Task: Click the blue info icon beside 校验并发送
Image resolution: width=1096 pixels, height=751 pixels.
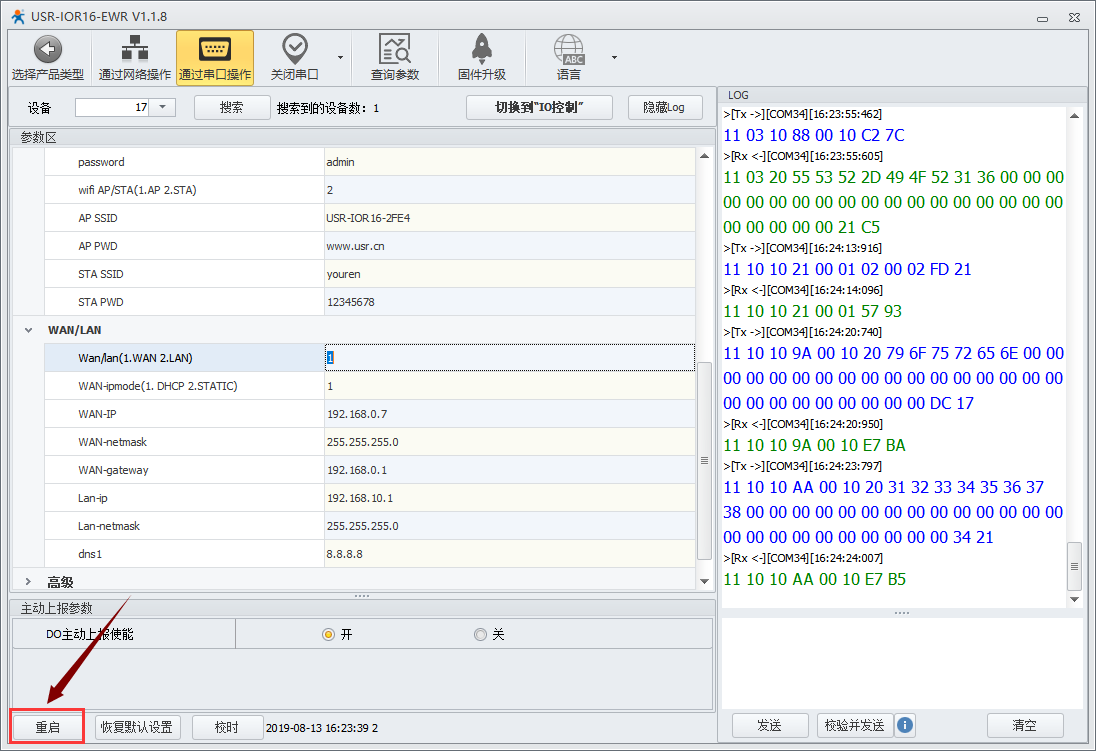Action: point(904,725)
